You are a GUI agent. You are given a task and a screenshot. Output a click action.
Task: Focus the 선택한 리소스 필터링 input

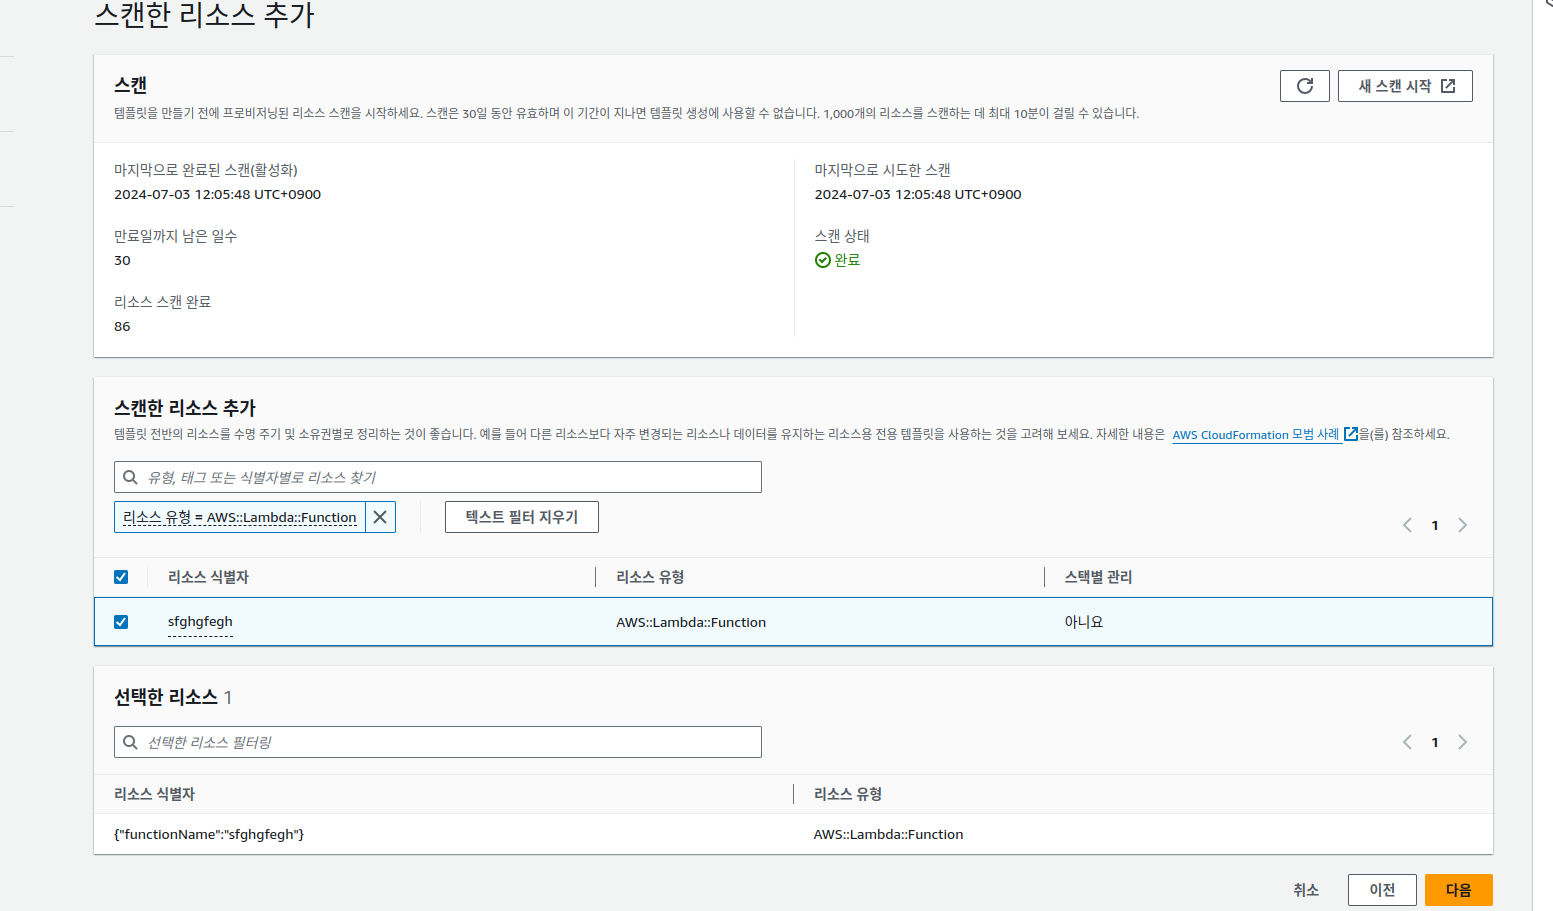[x=450, y=742]
